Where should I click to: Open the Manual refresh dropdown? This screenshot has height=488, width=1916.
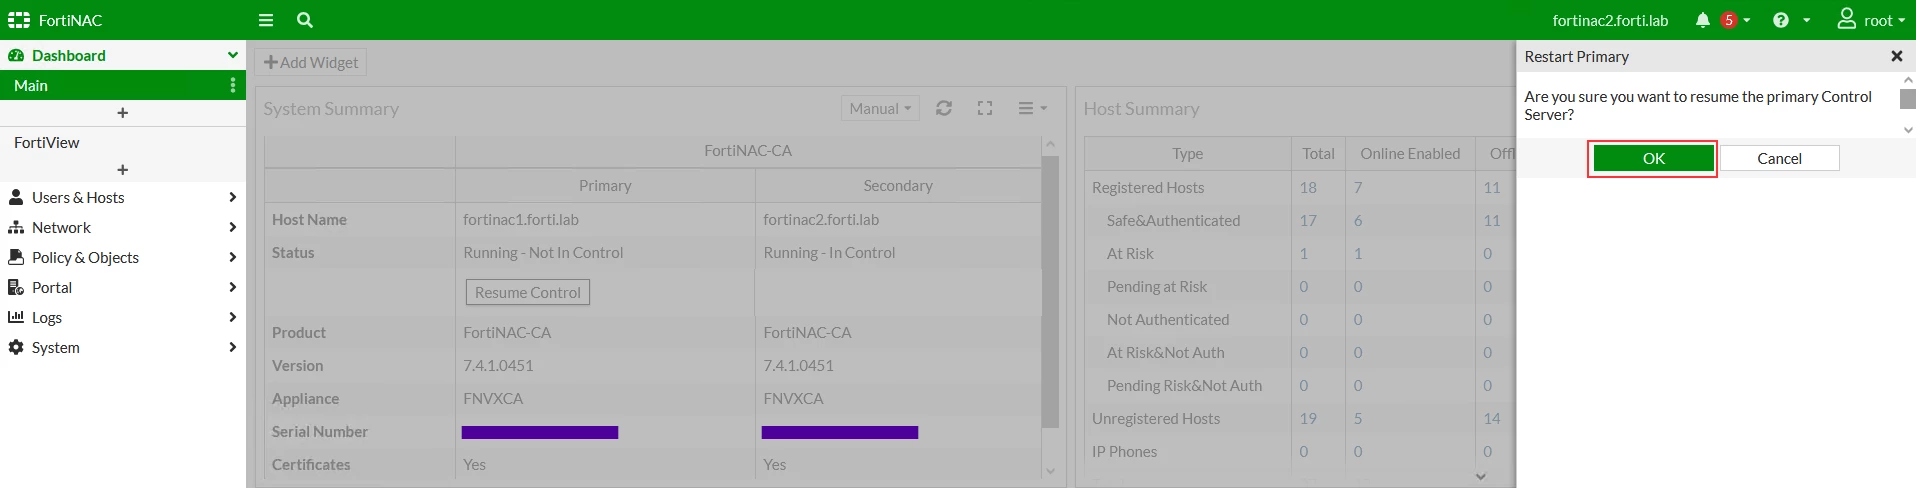pos(880,108)
